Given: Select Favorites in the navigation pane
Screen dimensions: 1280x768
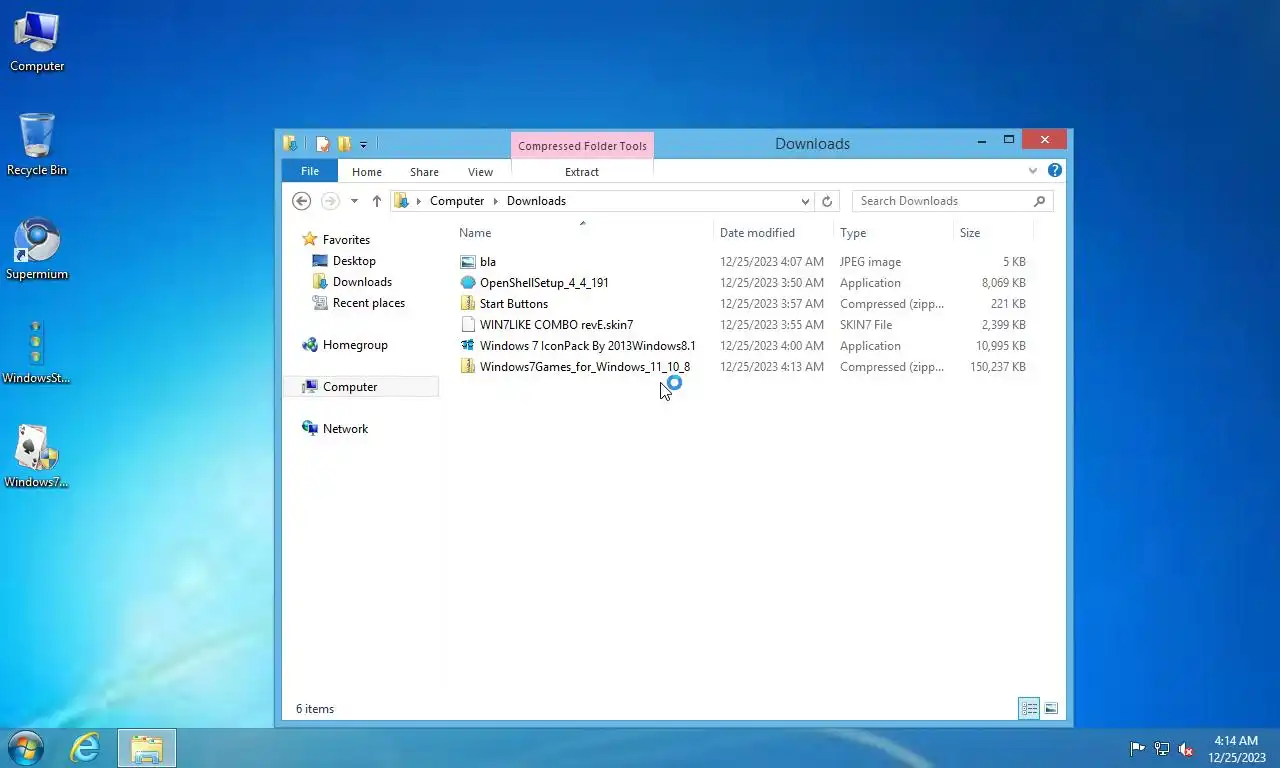Looking at the screenshot, I should [x=346, y=240].
